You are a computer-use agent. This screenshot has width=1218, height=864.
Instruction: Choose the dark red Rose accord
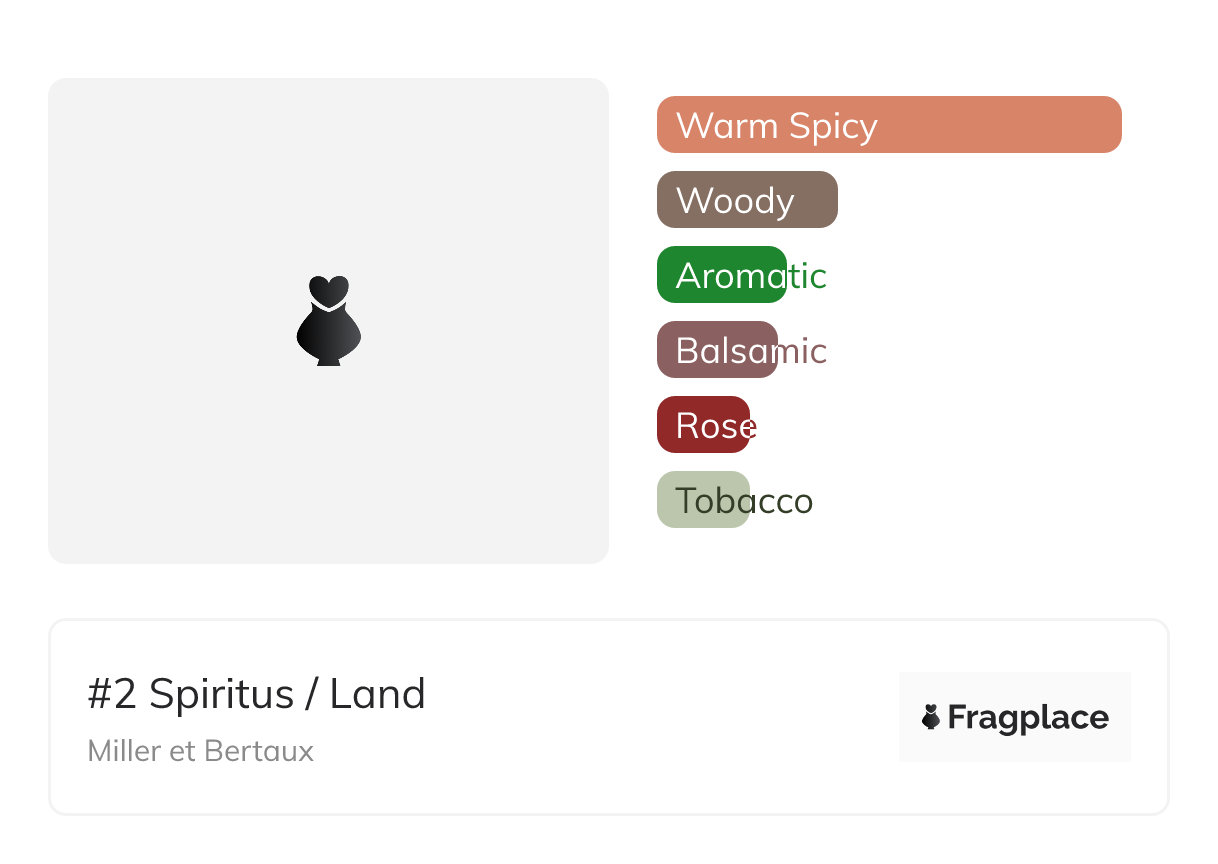point(703,425)
